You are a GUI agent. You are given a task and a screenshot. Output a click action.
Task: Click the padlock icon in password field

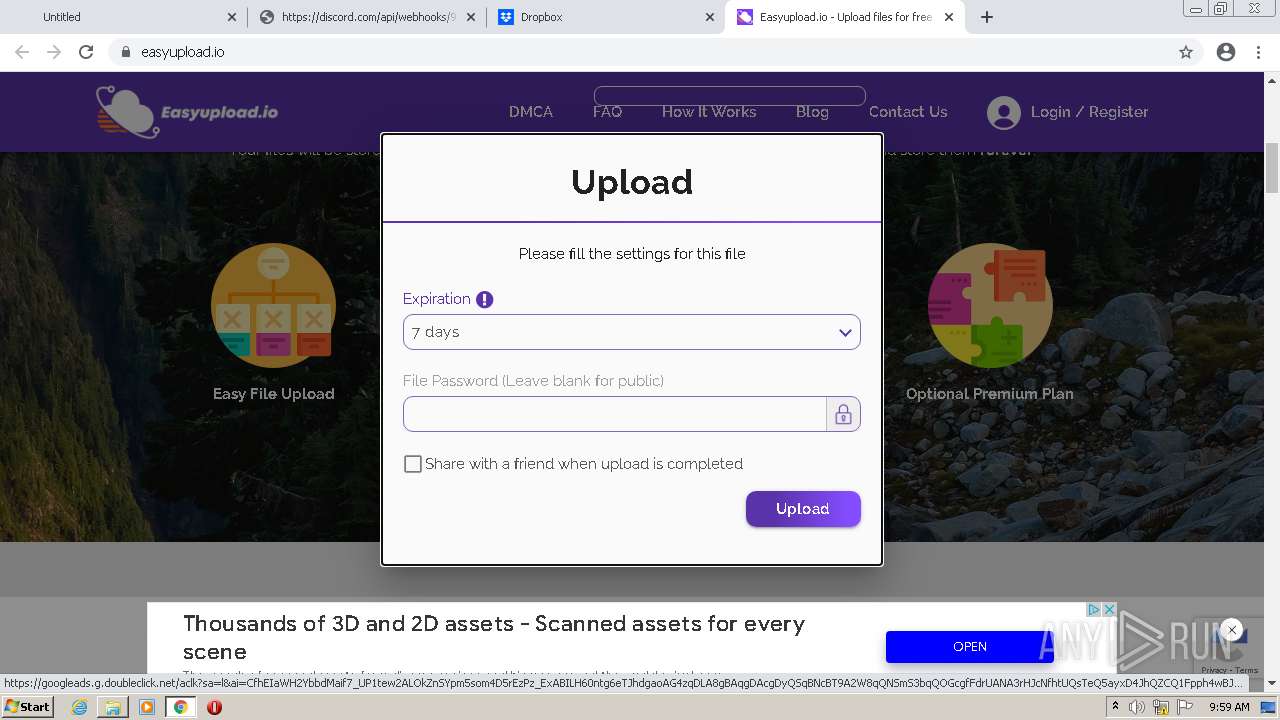[x=843, y=414]
